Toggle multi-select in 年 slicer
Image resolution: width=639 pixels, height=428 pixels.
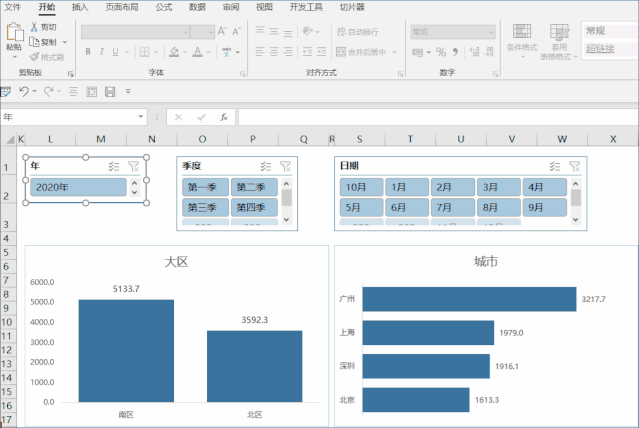114,166
